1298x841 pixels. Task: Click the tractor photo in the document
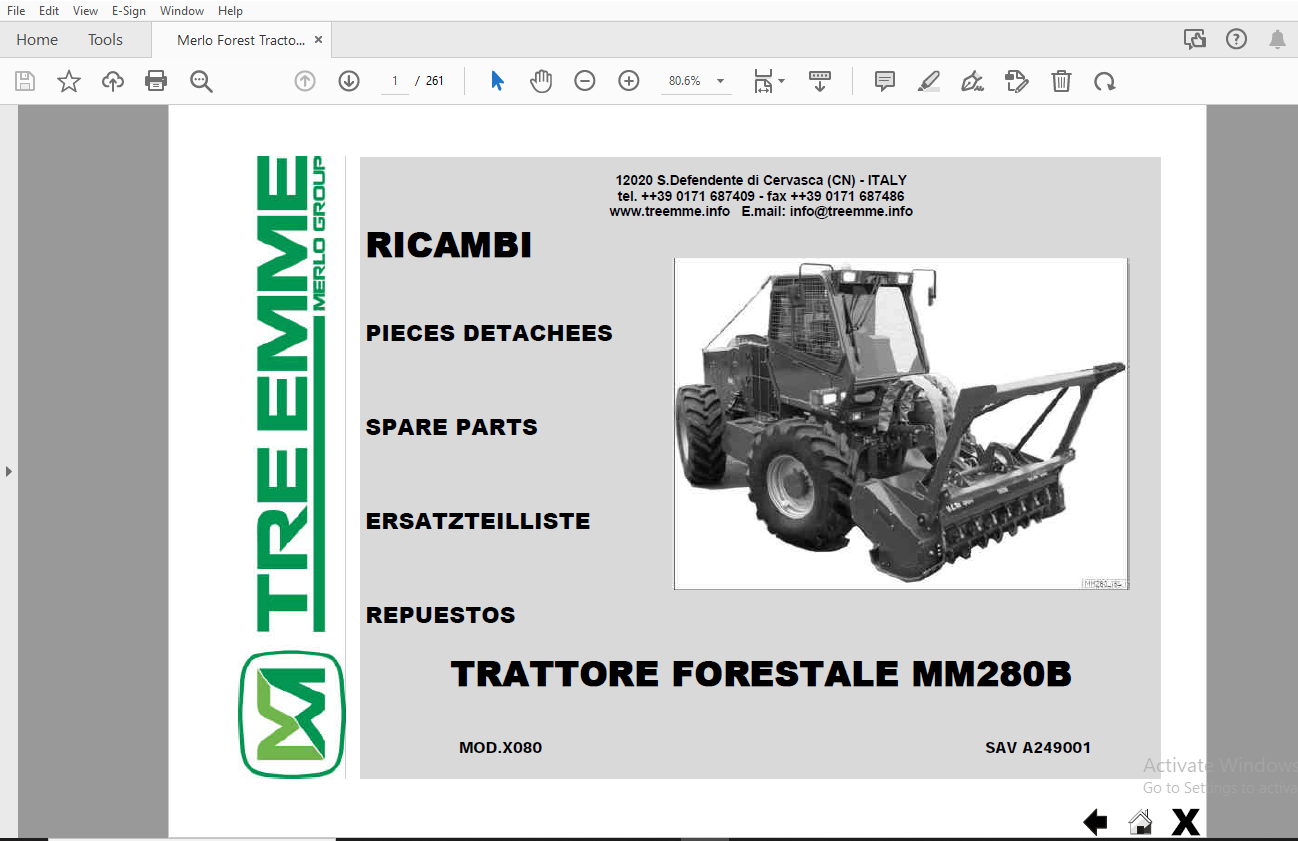tap(901, 424)
